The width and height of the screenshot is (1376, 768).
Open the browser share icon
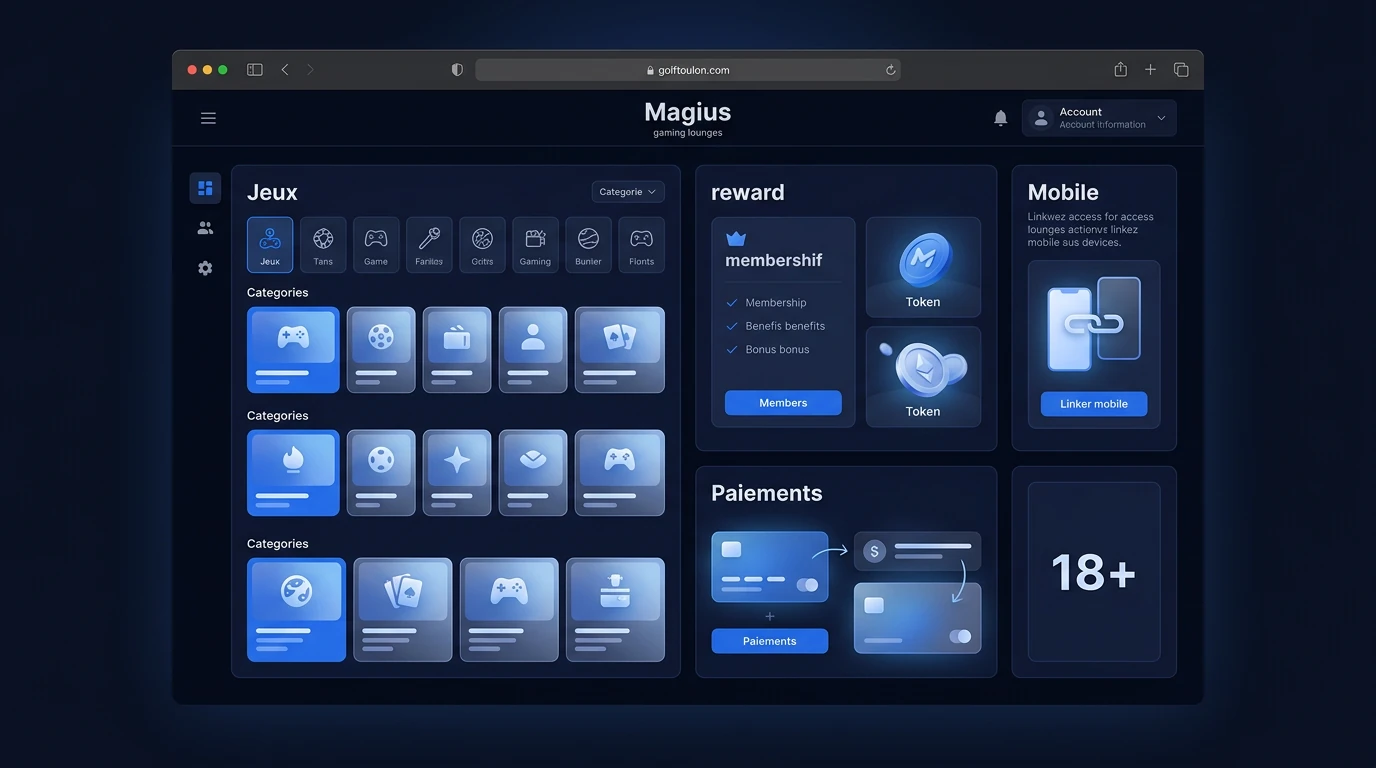click(x=1121, y=69)
